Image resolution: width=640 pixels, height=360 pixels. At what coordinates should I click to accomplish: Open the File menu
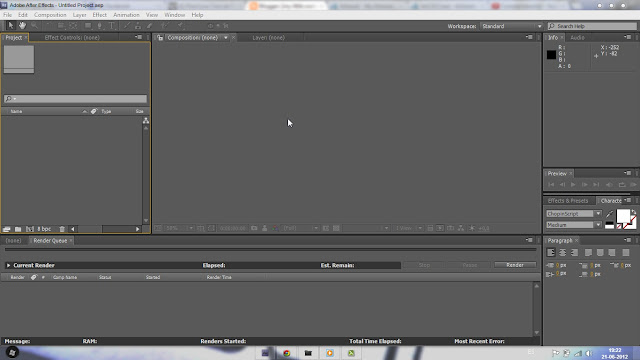7,15
